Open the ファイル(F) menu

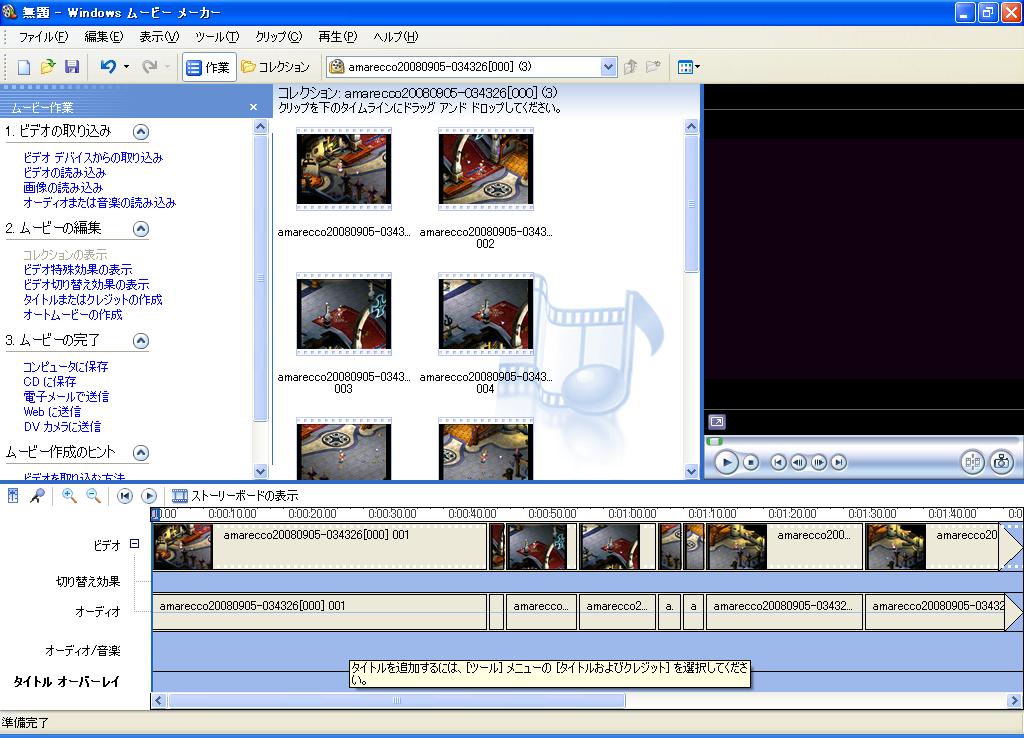coord(44,37)
